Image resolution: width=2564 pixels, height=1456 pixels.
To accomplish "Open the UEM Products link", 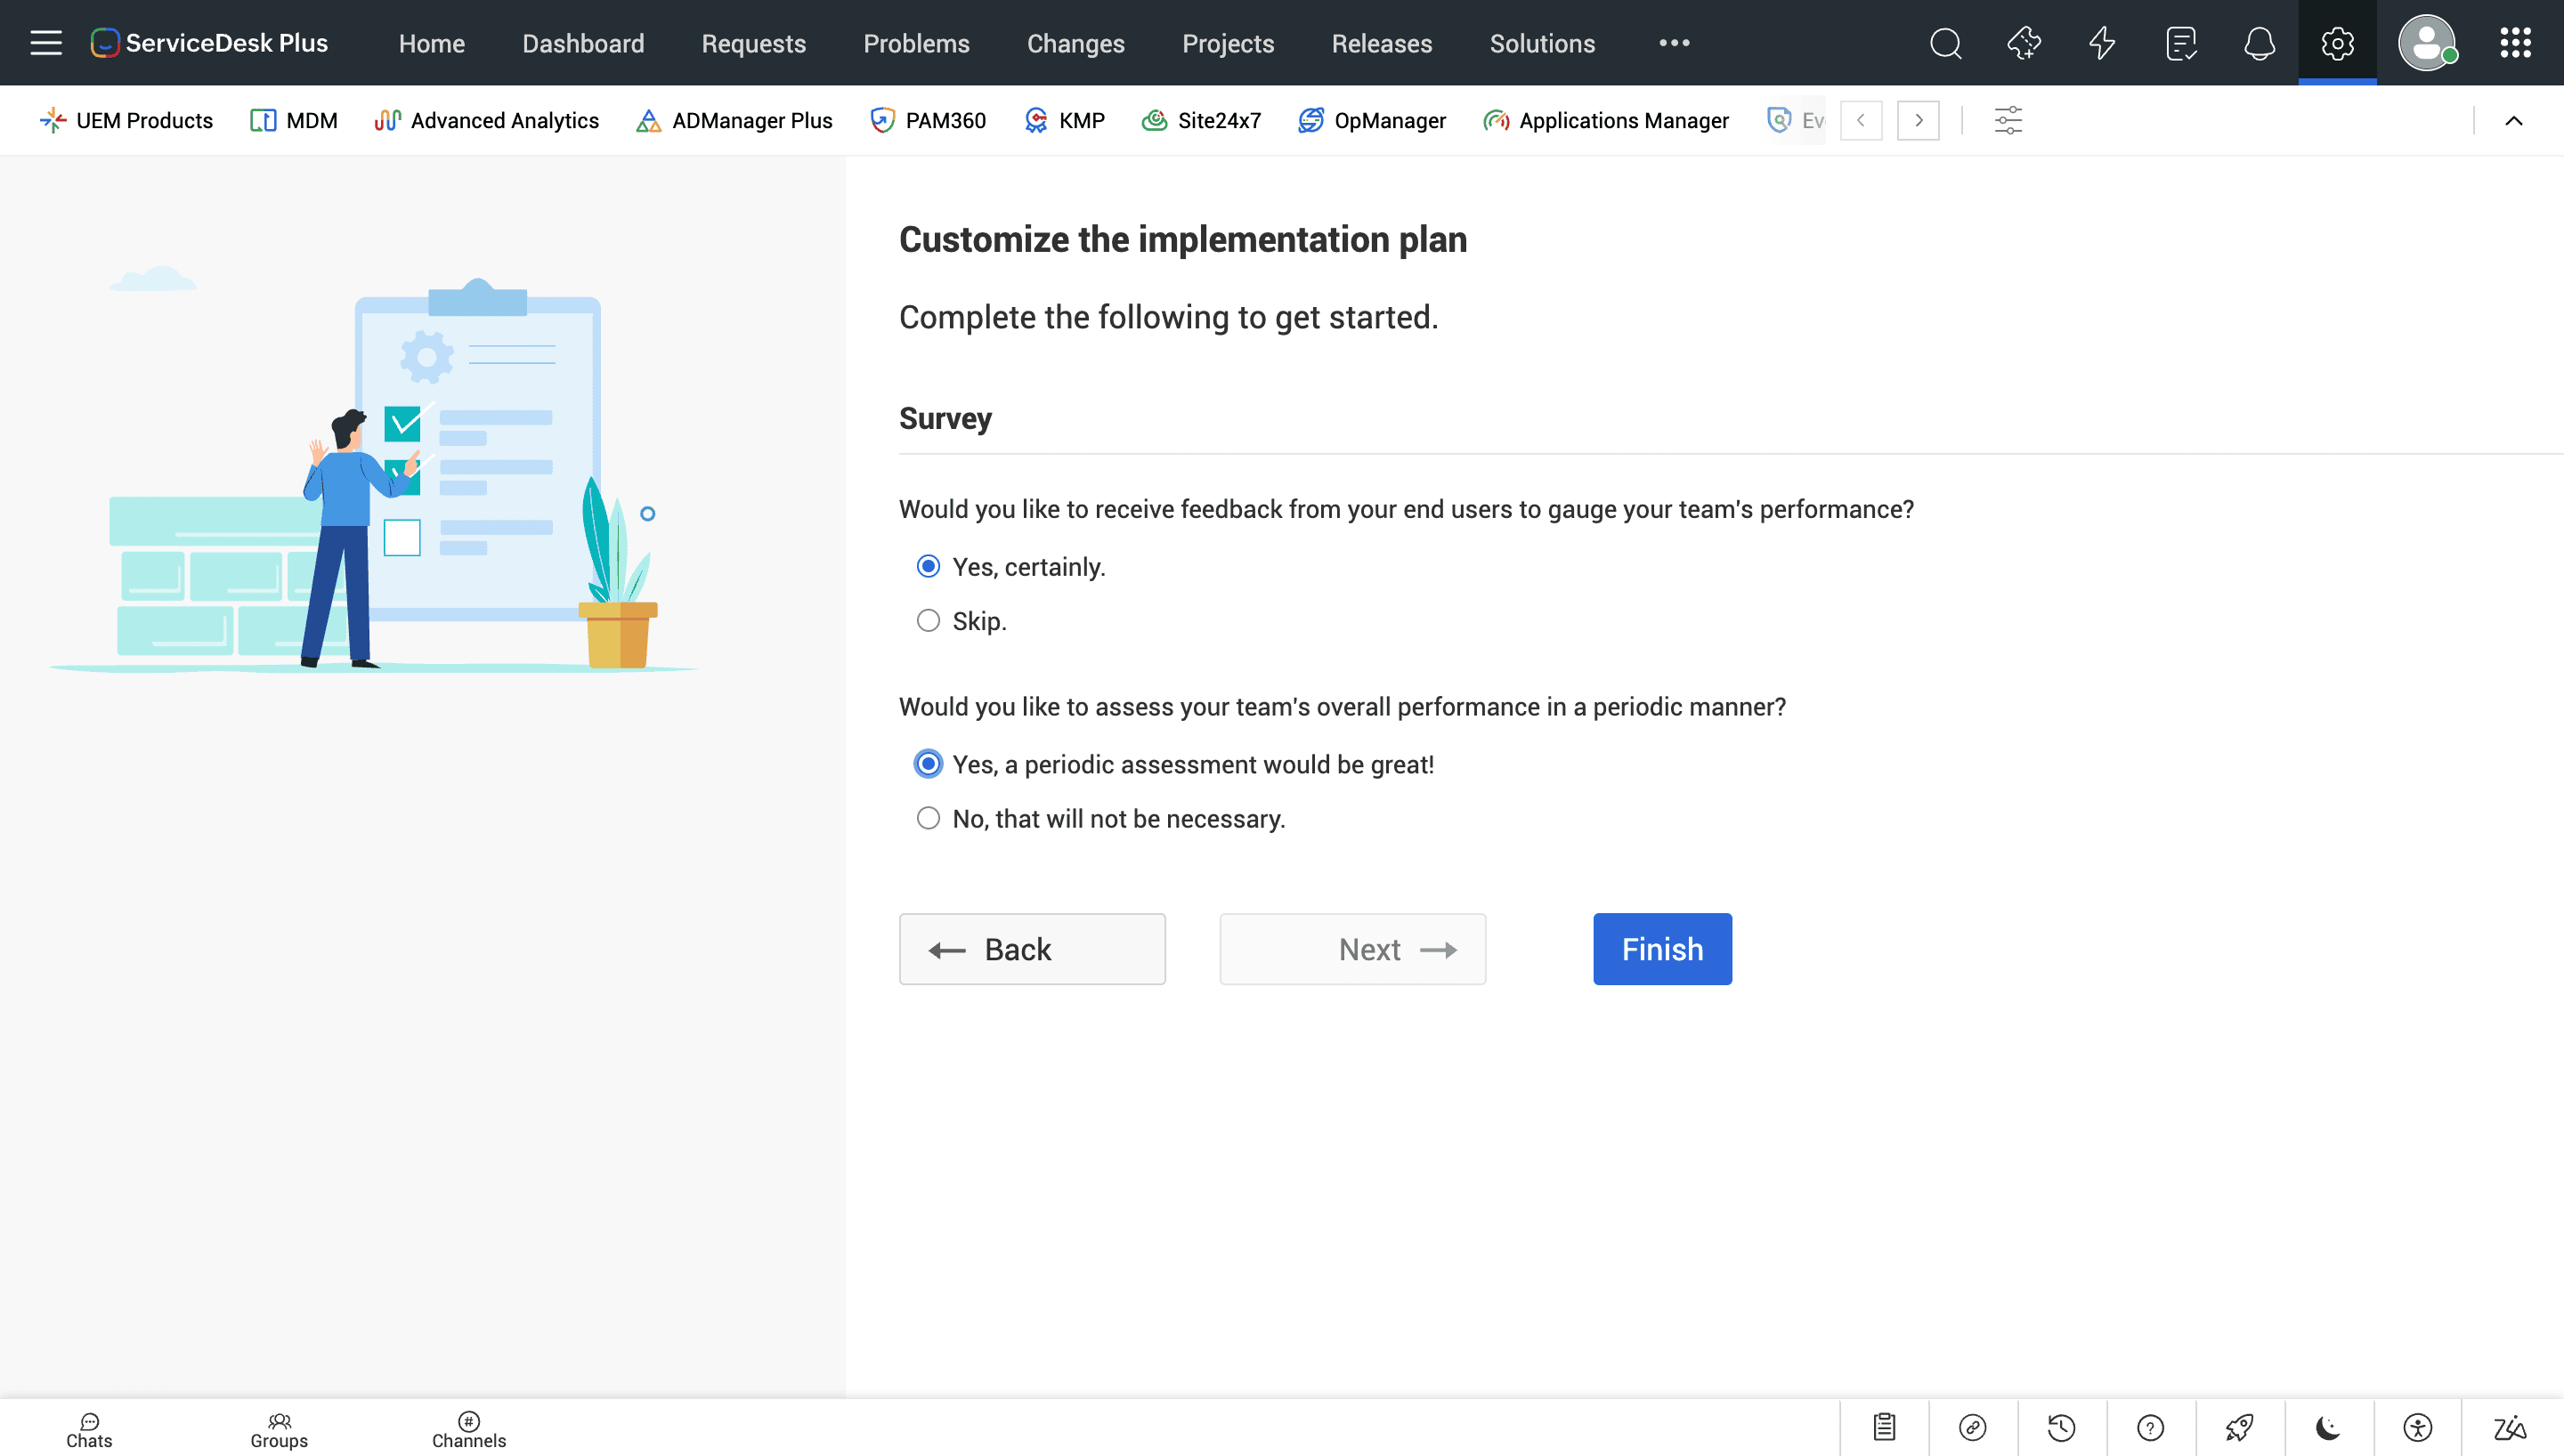I will pyautogui.click(x=126, y=120).
